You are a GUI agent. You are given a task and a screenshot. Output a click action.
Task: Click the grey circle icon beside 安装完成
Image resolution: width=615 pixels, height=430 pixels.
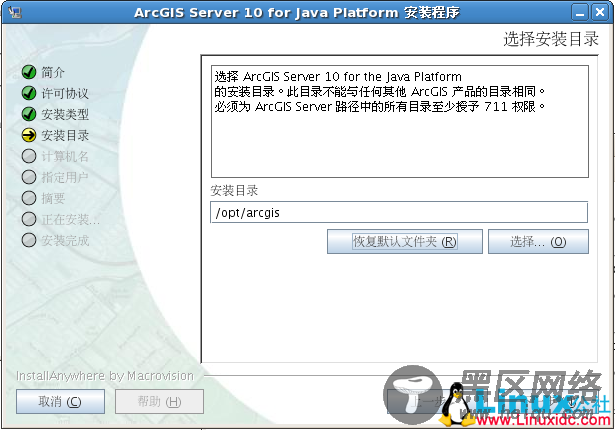coord(29,240)
